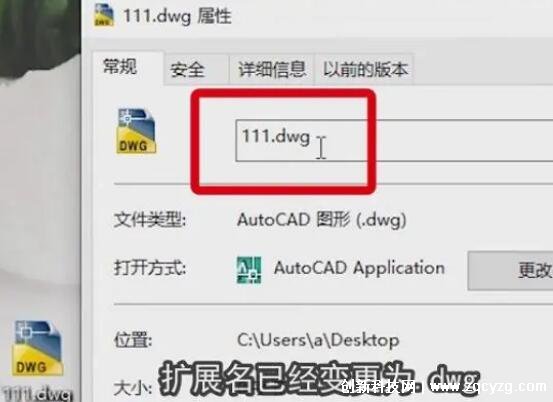
Task: Click the 位置 label
Action: pos(133,340)
